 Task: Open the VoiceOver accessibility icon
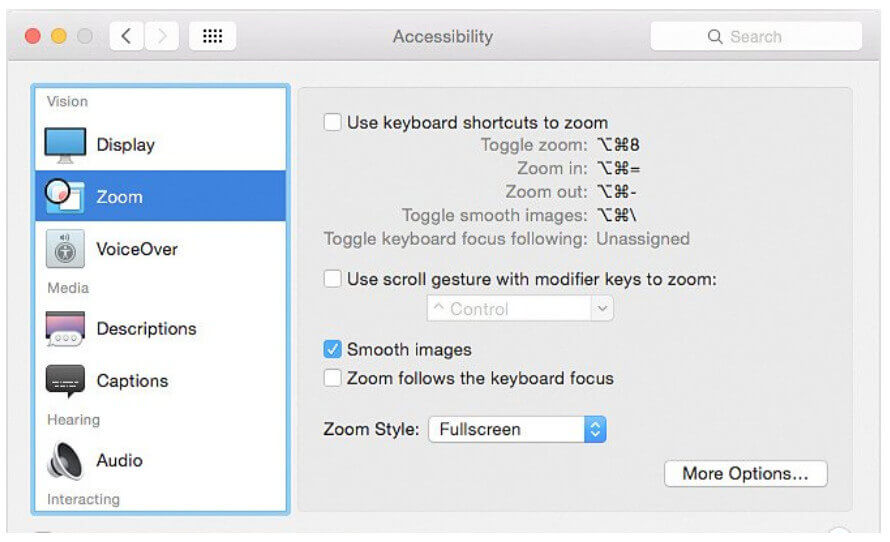point(66,249)
